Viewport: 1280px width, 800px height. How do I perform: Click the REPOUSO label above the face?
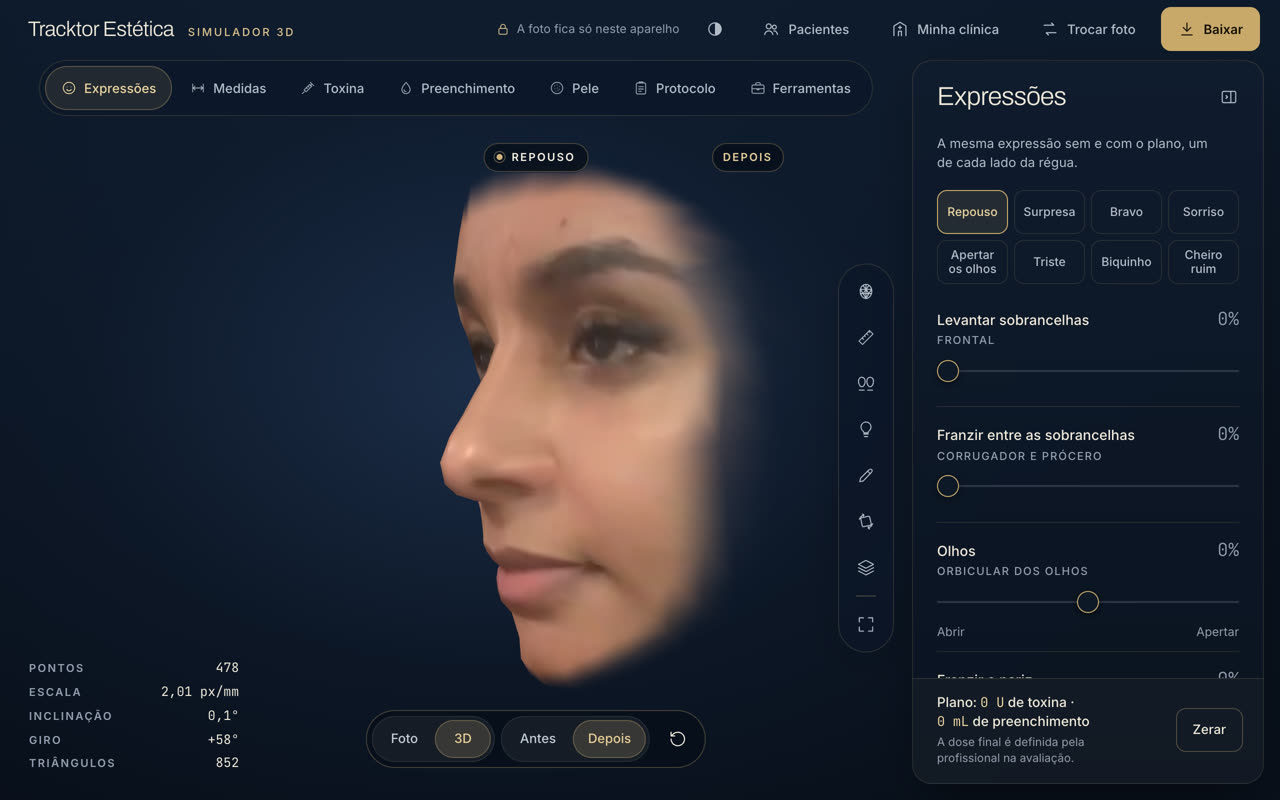(536, 157)
